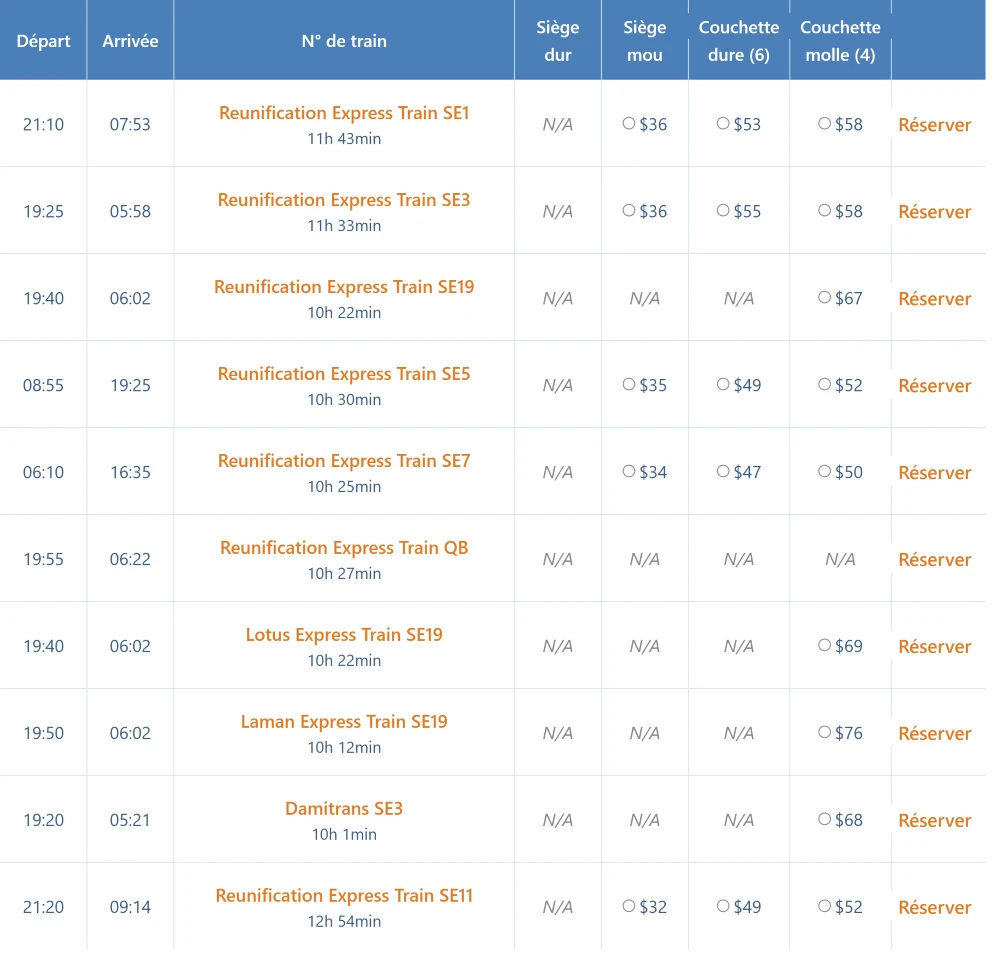Click the Couchette dure (6) header
This screenshot has width=1000, height=971.
[x=739, y=41]
